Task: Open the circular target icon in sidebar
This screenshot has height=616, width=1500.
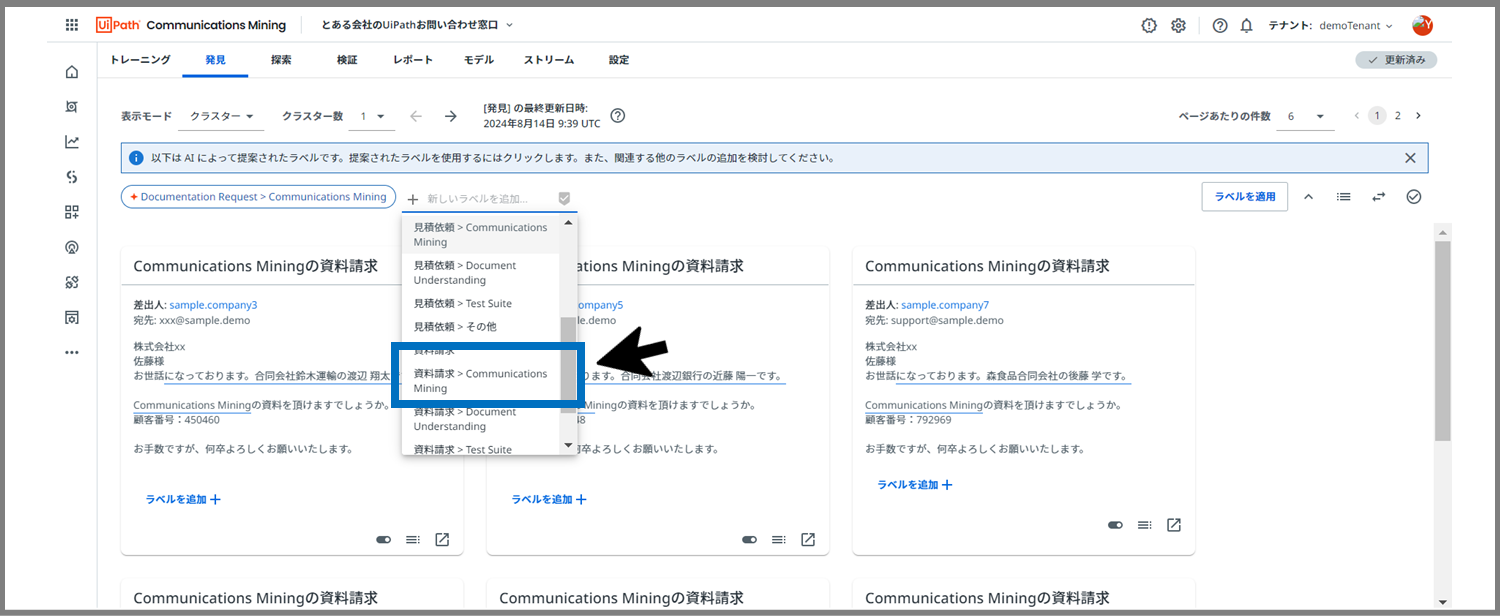Action: (x=72, y=247)
